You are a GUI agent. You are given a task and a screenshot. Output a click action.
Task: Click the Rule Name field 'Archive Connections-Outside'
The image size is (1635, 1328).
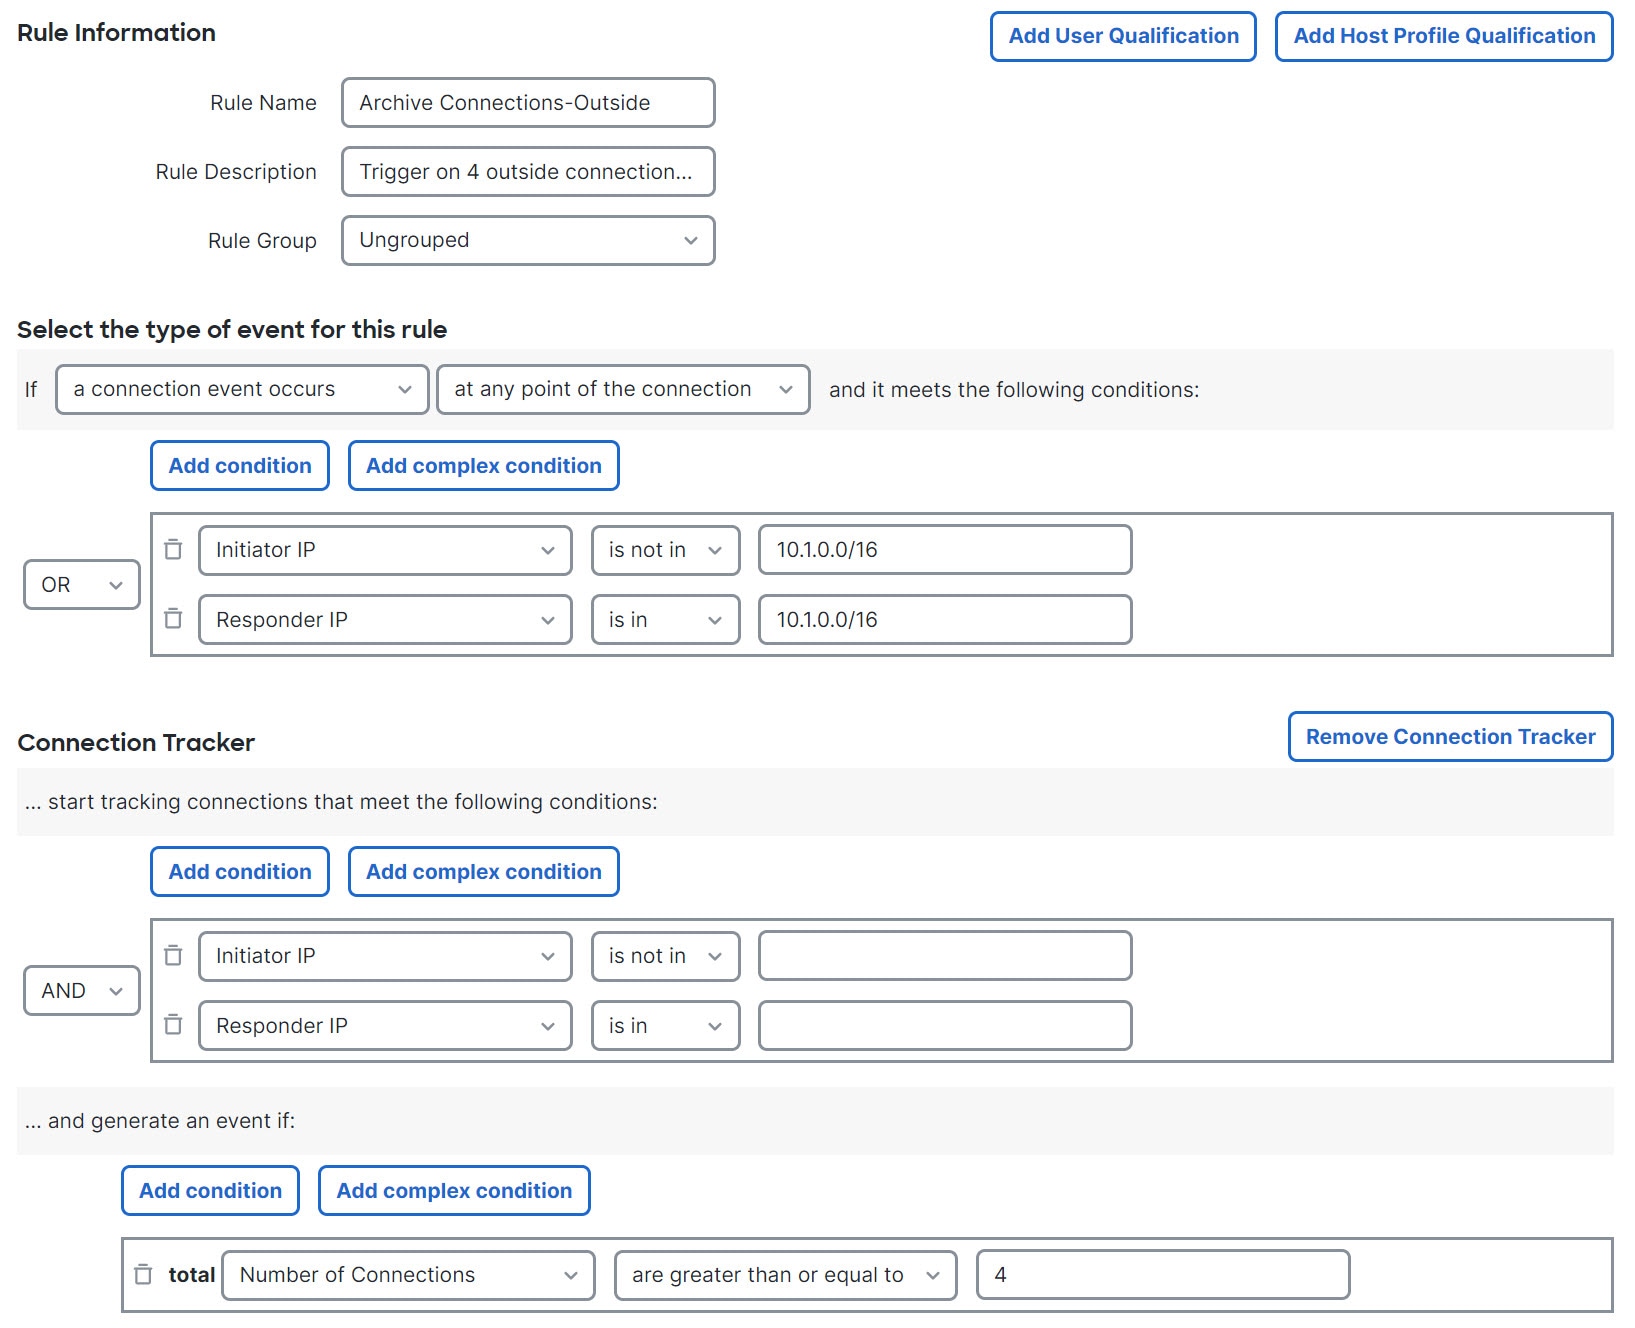pos(528,103)
